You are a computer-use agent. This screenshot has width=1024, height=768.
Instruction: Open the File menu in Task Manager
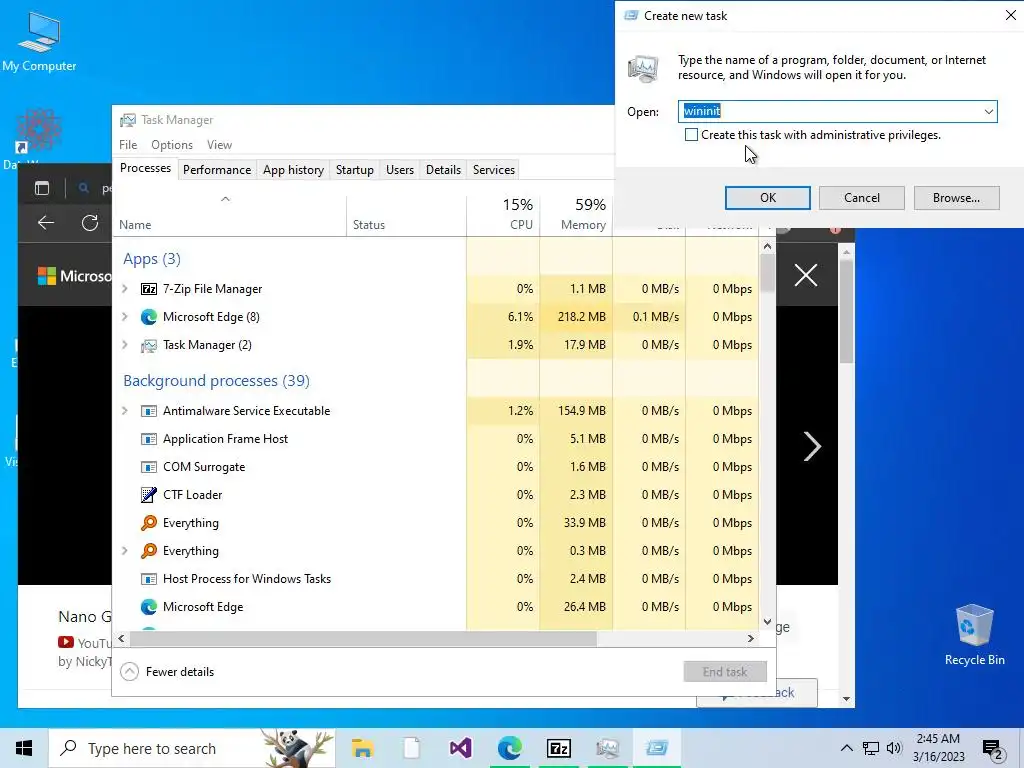pyautogui.click(x=128, y=145)
